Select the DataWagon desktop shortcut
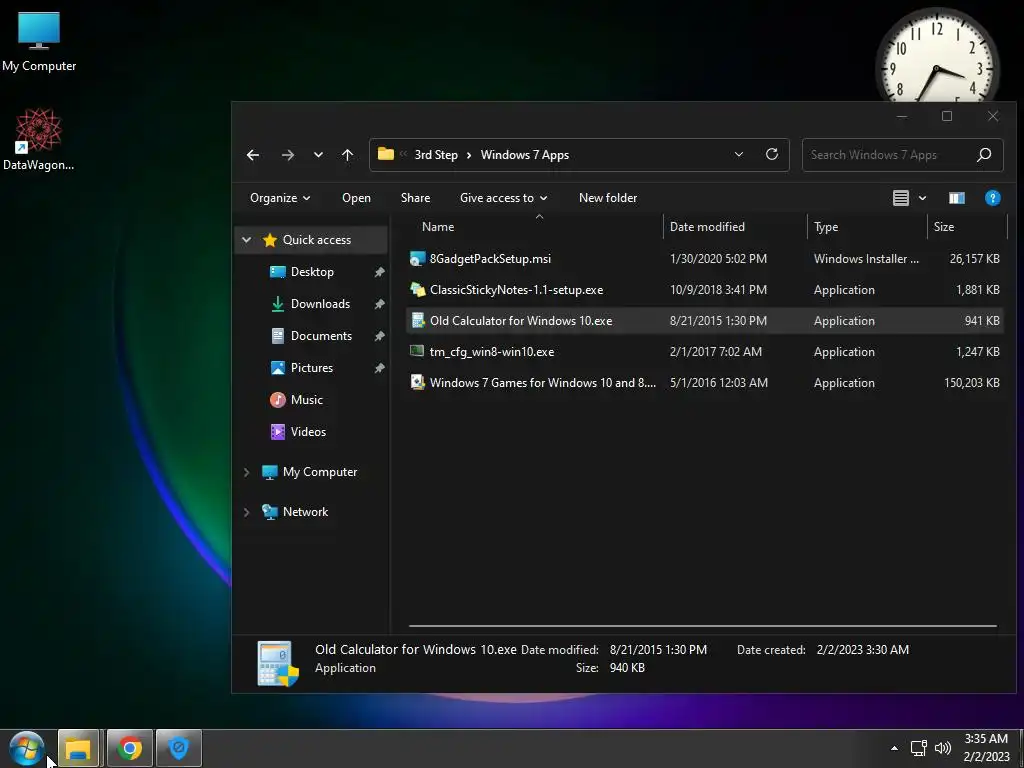This screenshot has height=768, width=1024. coord(39,140)
